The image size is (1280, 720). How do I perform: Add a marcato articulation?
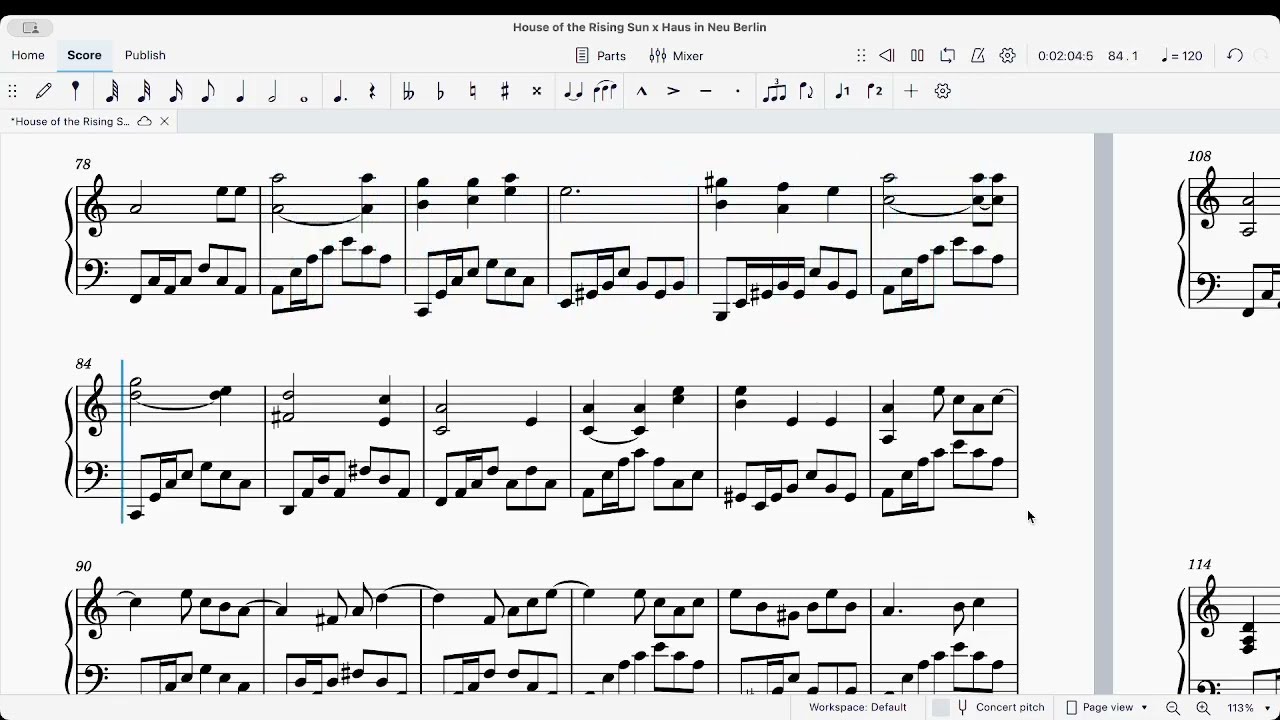(x=642, y=91)
